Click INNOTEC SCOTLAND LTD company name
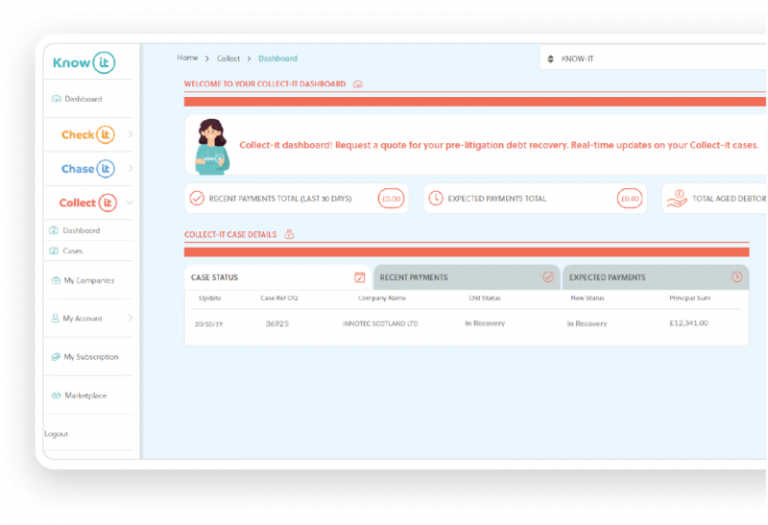This screenshot has width=768, height=525. tap(381, 324)
